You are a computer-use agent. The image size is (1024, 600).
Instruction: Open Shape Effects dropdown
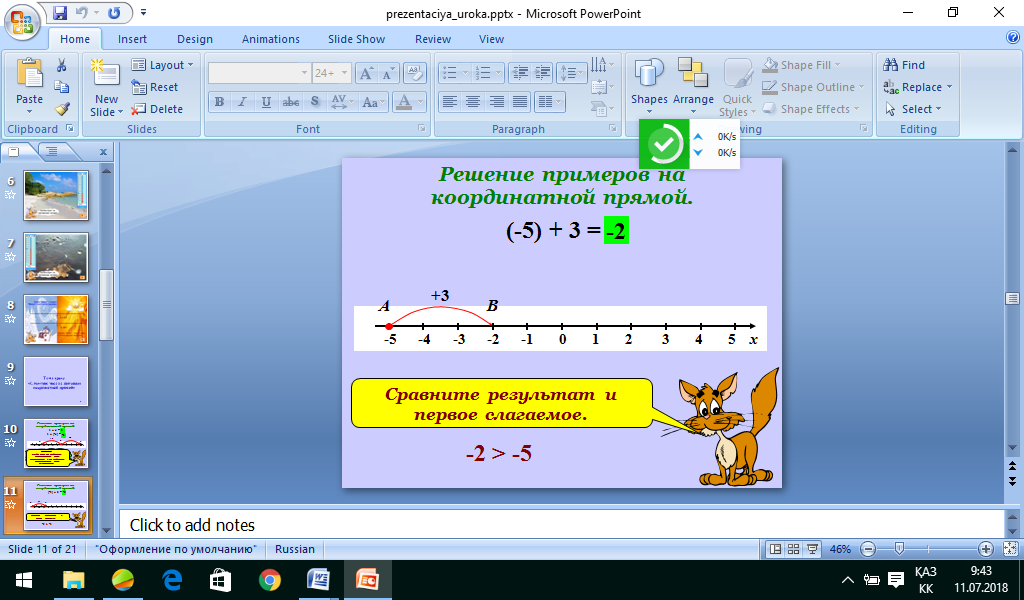[811, 109]
